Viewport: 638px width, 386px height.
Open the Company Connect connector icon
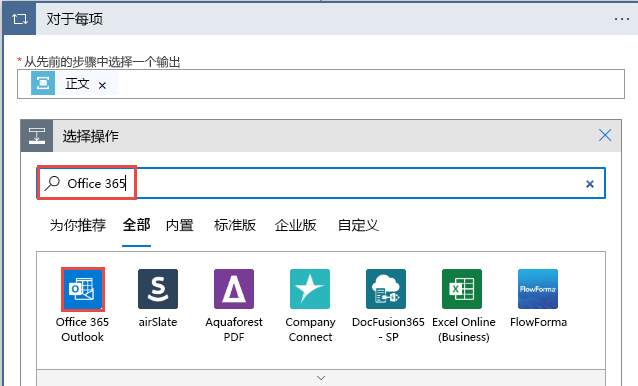(310, 289)
